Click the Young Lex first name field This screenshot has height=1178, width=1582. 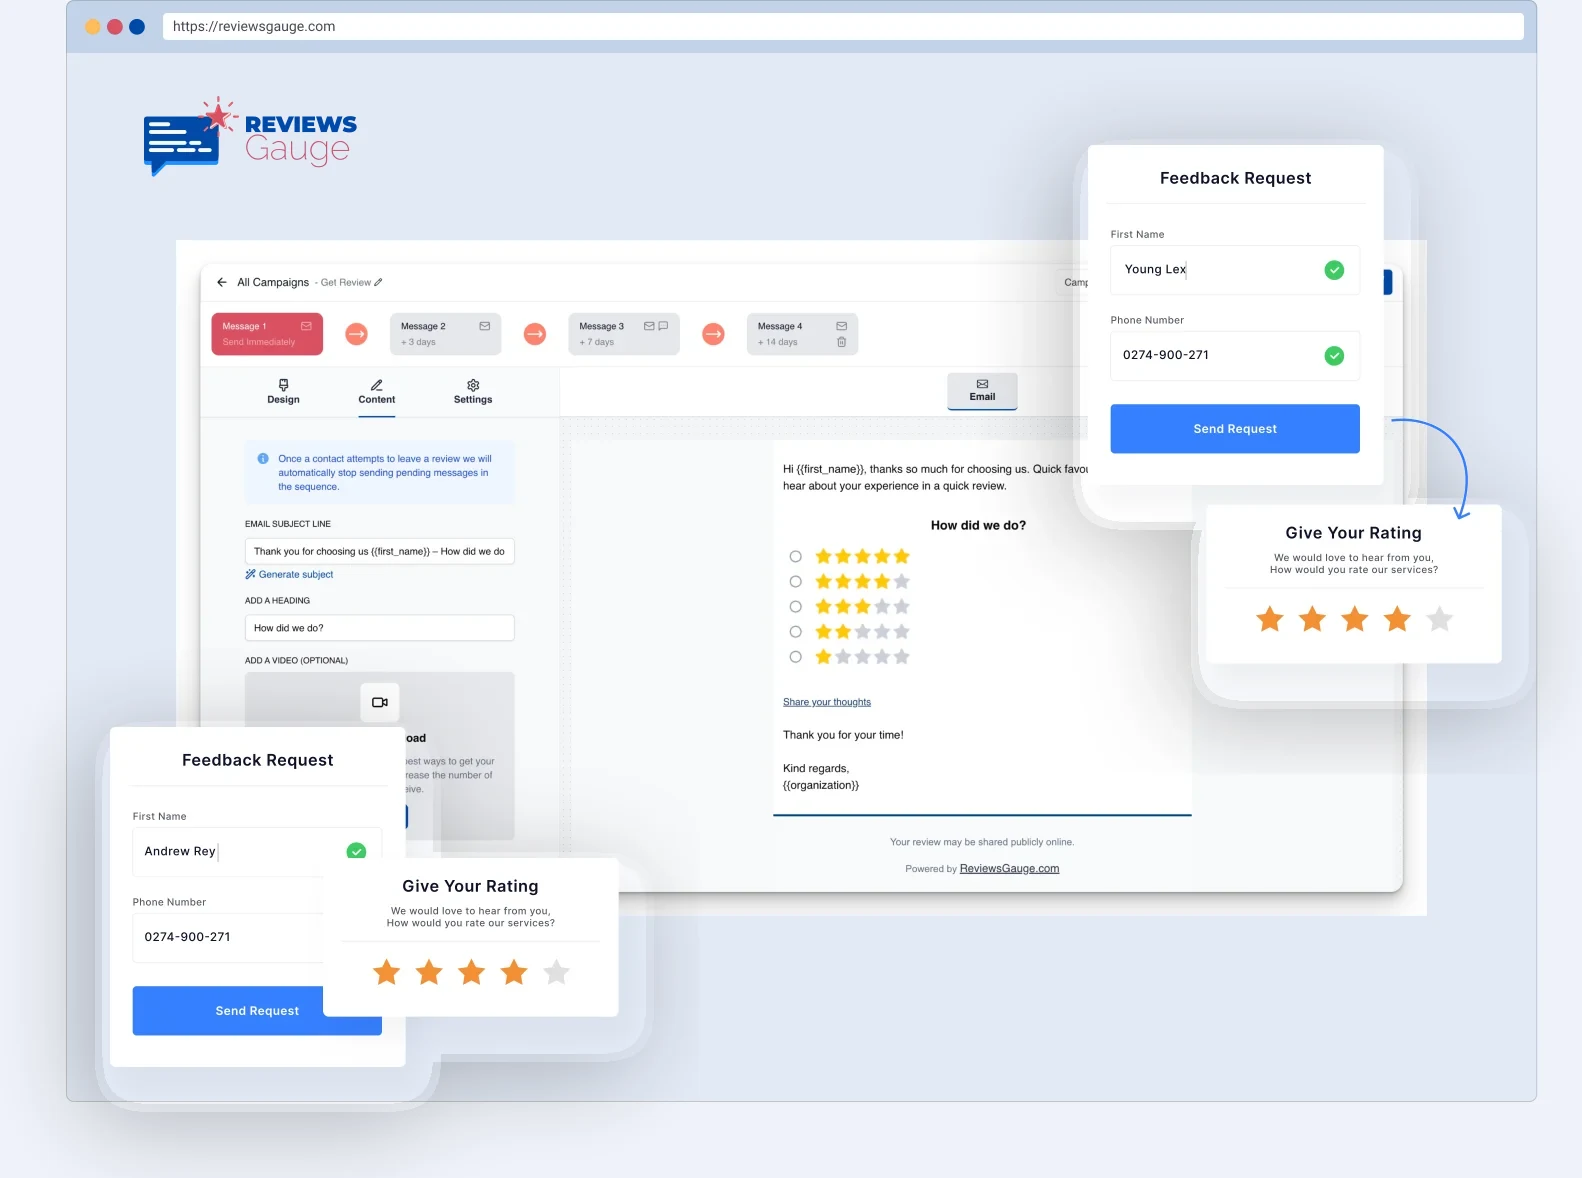coord(1235,270)
